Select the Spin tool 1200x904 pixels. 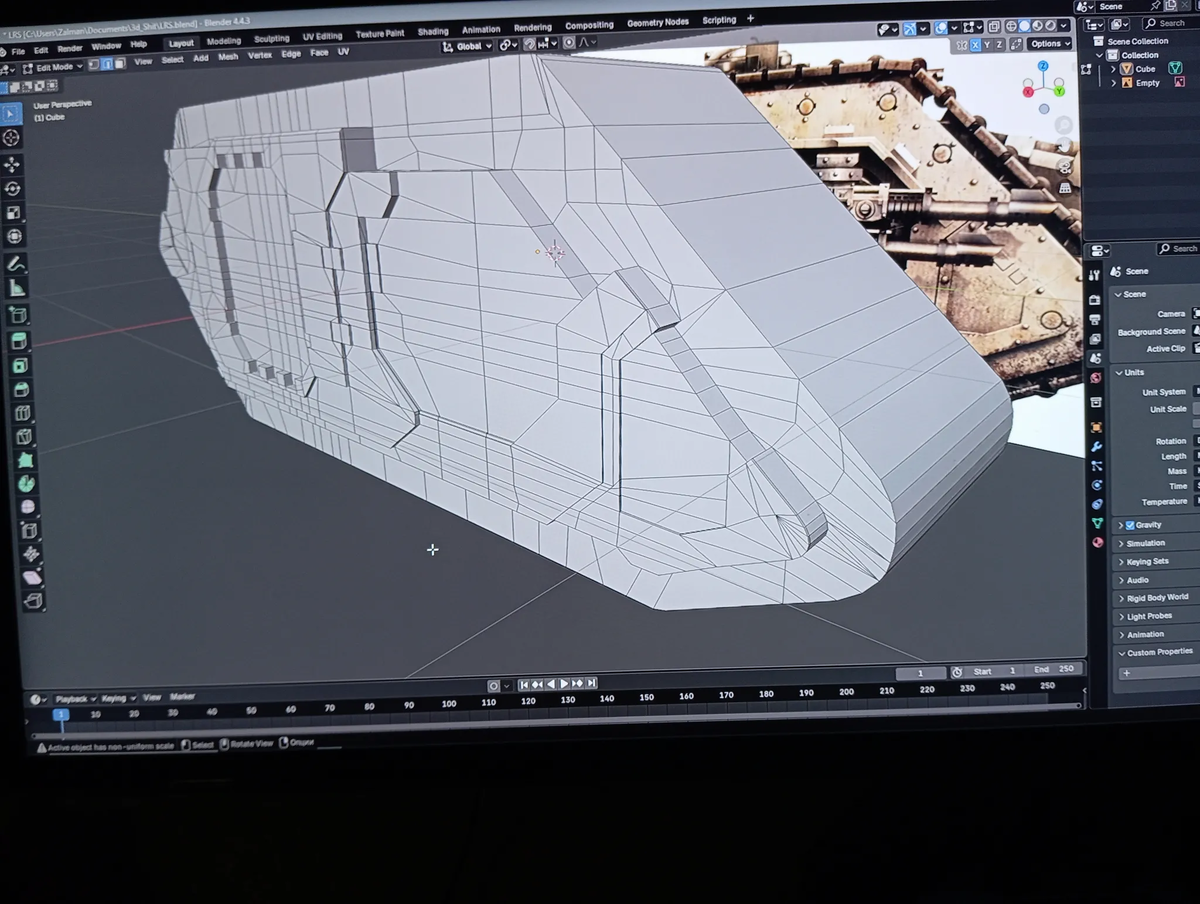click(x=27, y=484)
